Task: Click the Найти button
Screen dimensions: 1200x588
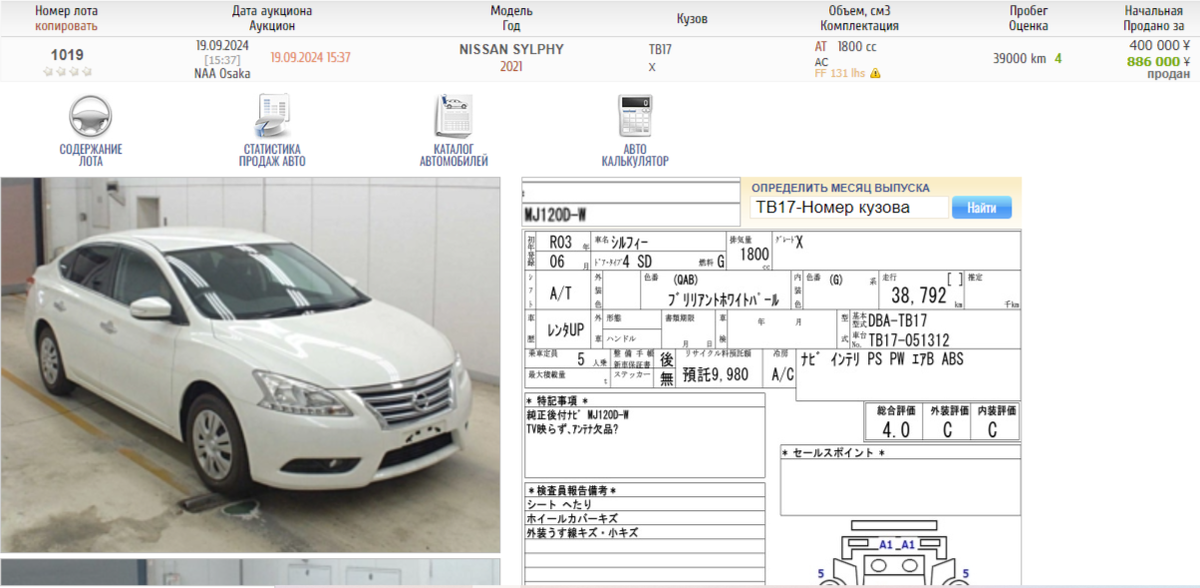Action: pyautogui.click(x=981, y=208)
